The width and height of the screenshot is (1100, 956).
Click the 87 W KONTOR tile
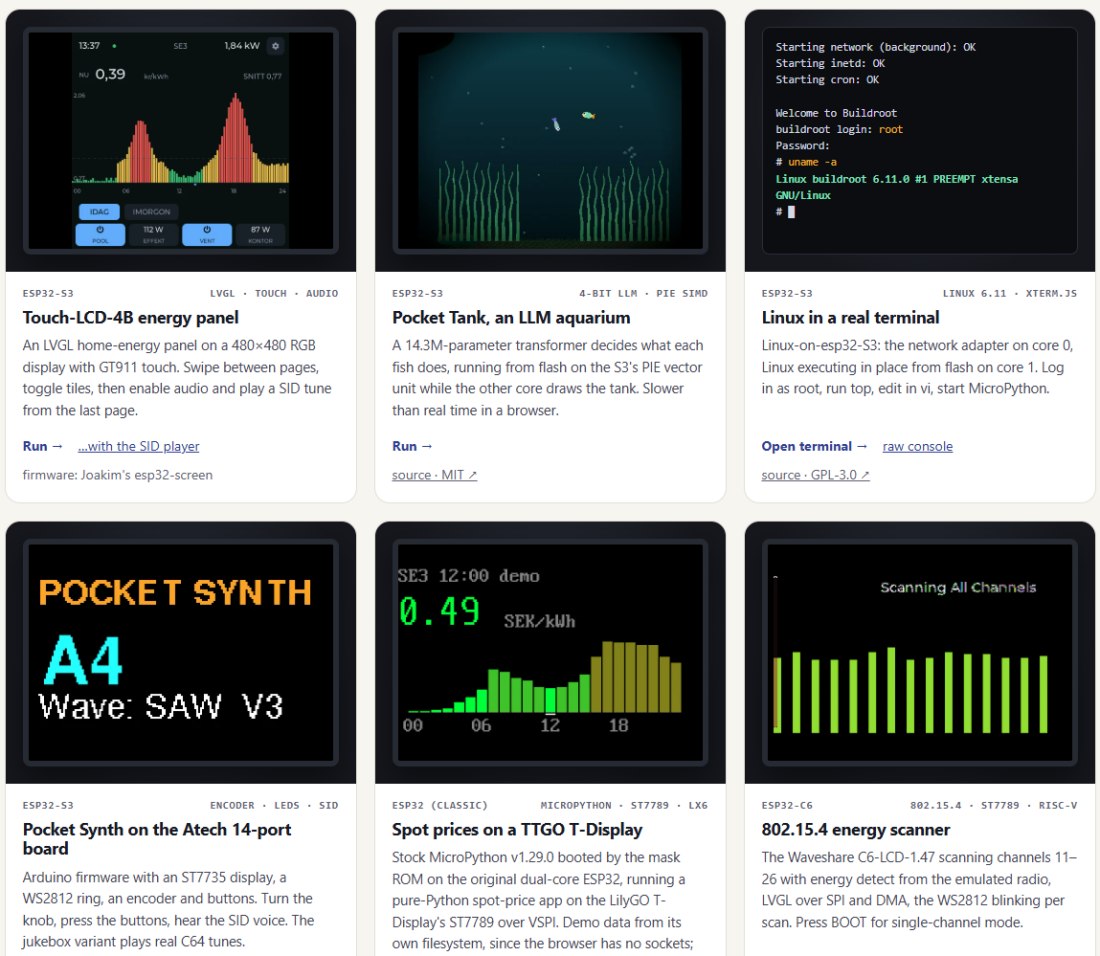260,234
